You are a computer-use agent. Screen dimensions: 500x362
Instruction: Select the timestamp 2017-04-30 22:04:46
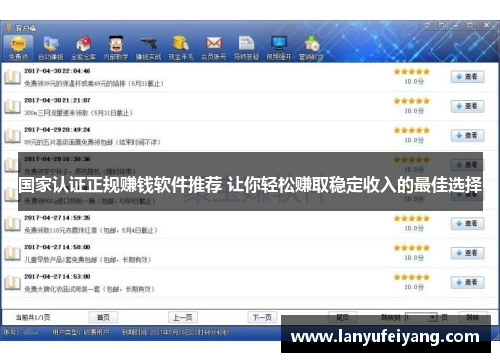(x=57, y=71)
